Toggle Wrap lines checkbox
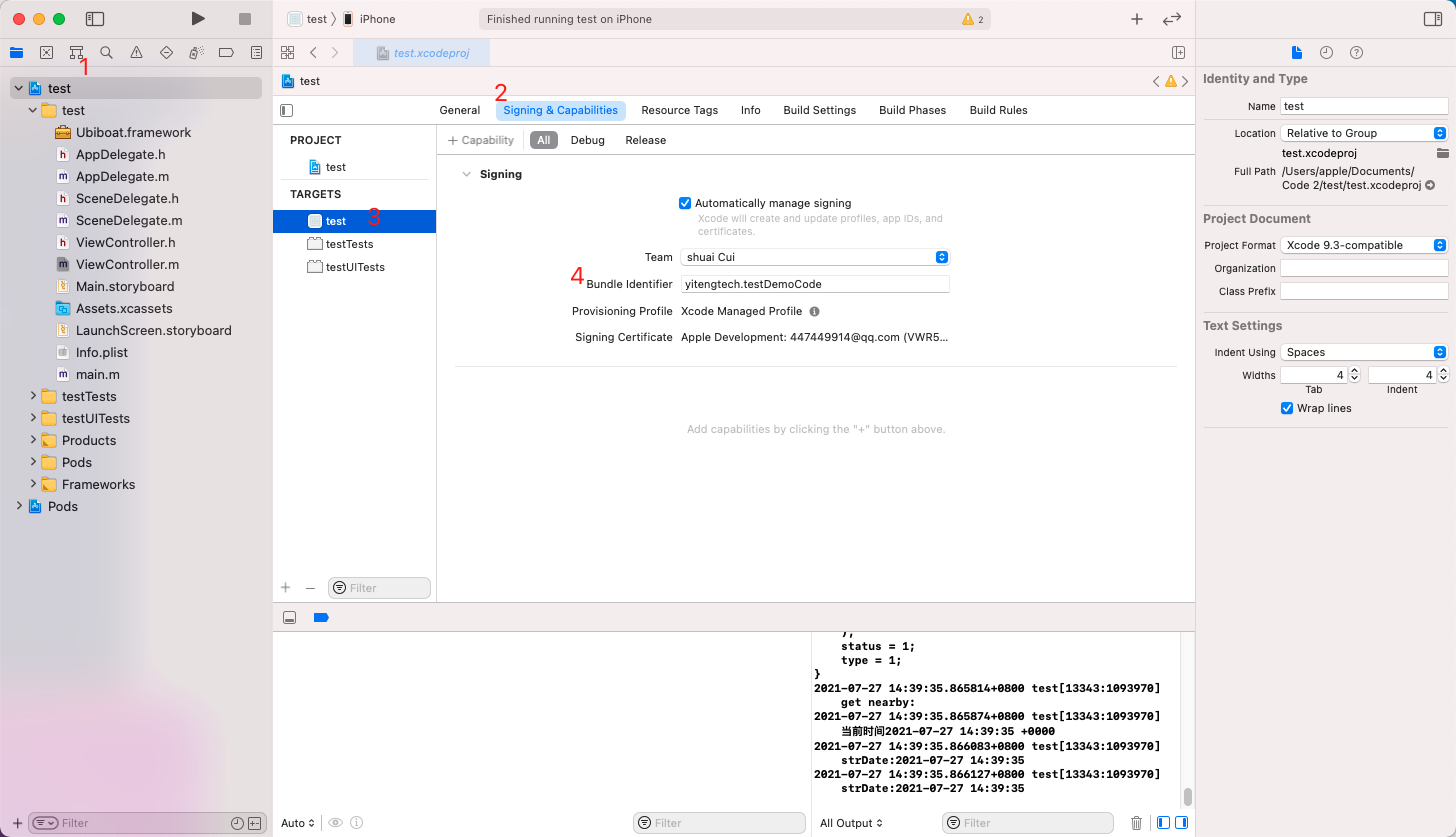1456x837 pixels. [x=1287, y=408]
